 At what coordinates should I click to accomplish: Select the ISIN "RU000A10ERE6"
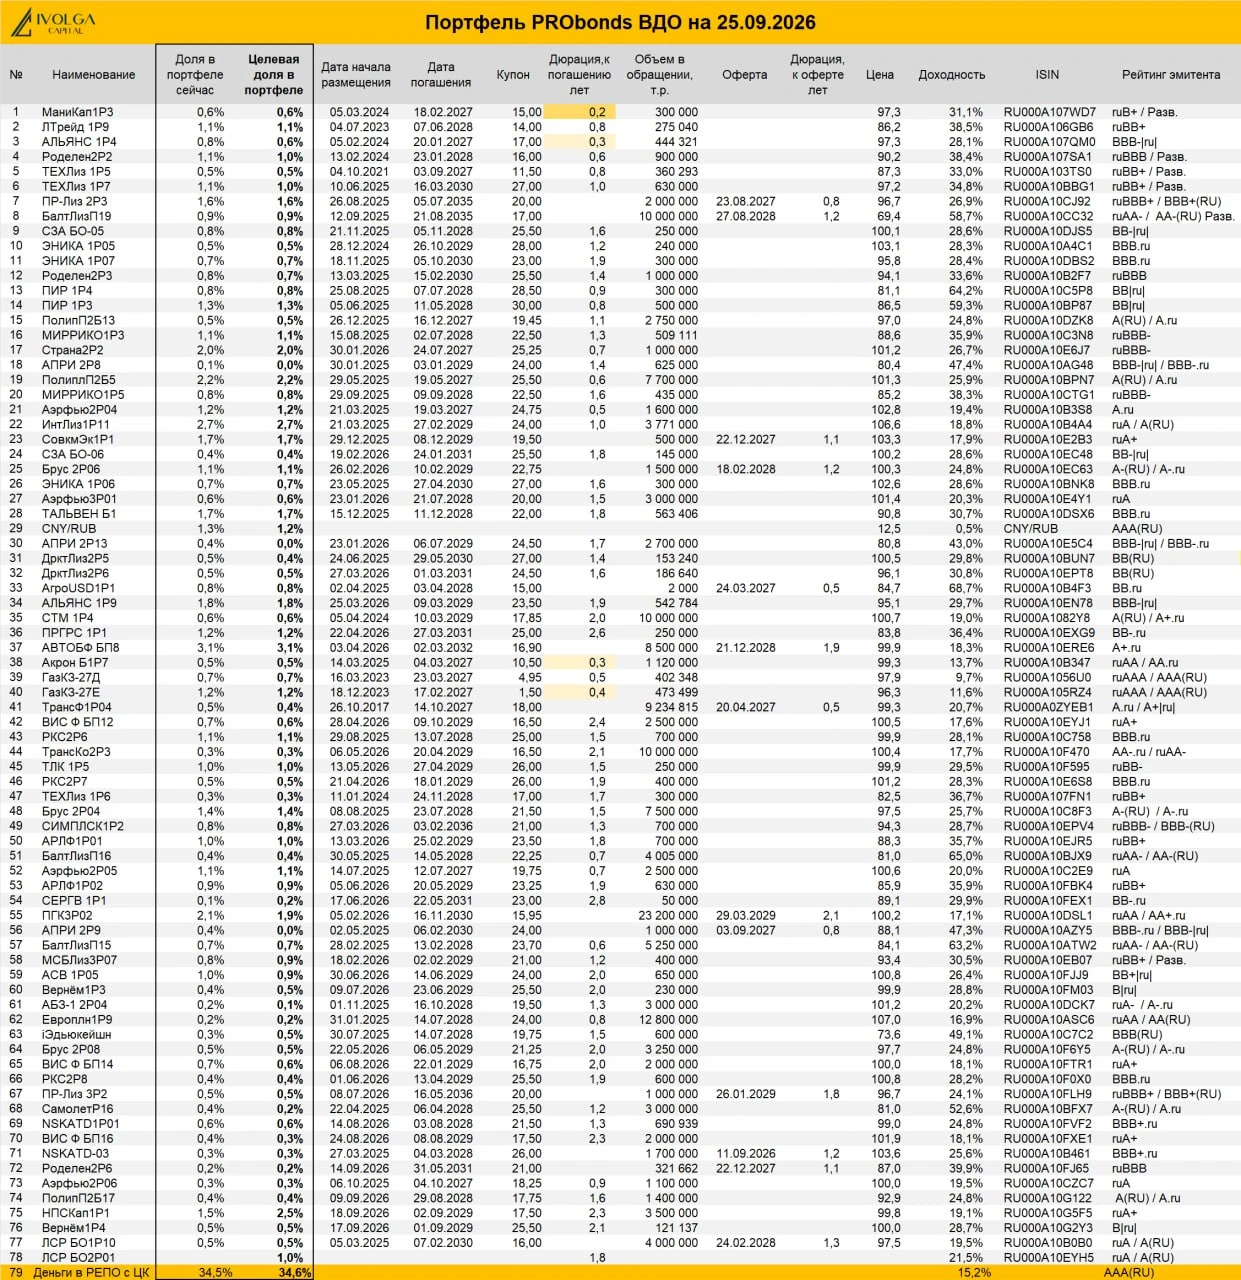pos(1050,647)
